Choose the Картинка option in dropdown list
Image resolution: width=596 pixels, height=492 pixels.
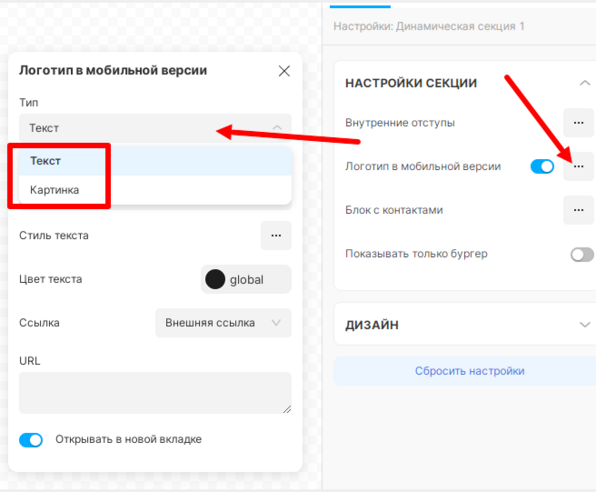pos(155,190)
